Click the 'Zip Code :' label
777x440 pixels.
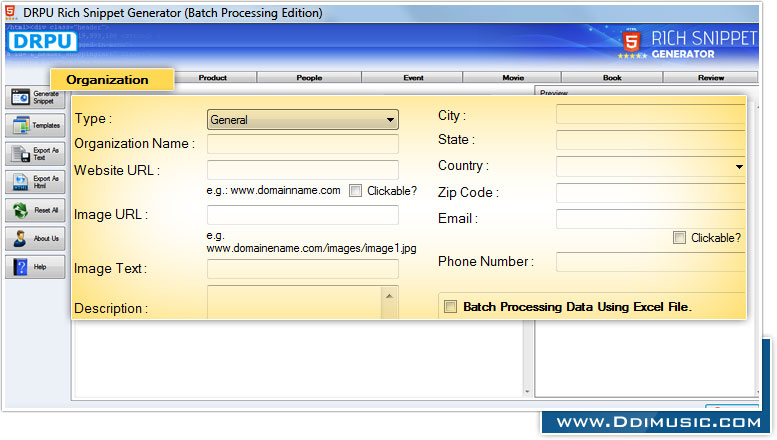coord(468,192)
